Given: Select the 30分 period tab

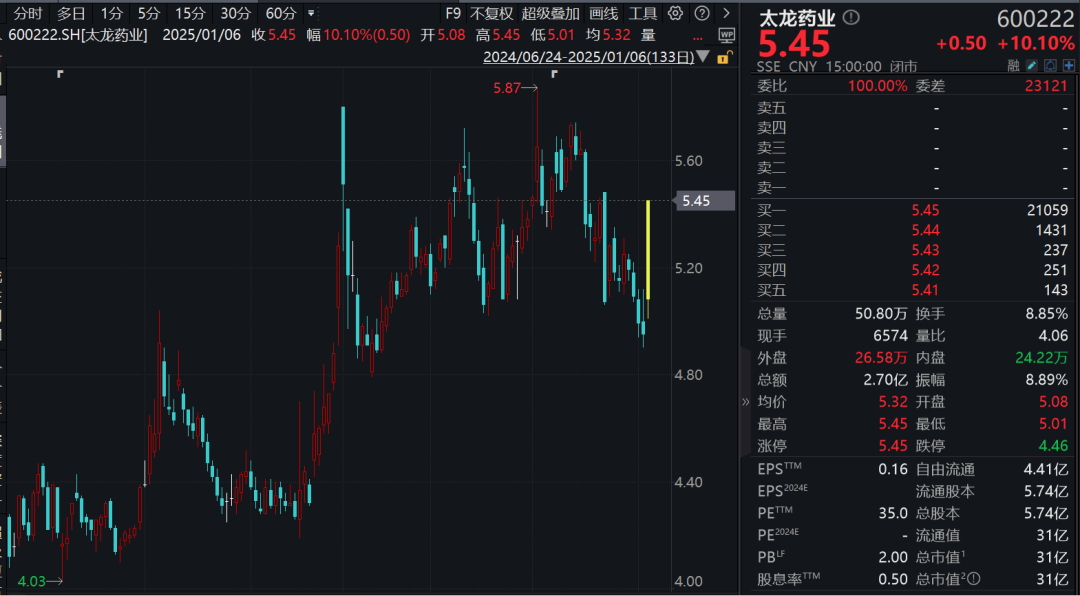Looking at the screenshot, I should pyautogui.click(x=236, y=13).
